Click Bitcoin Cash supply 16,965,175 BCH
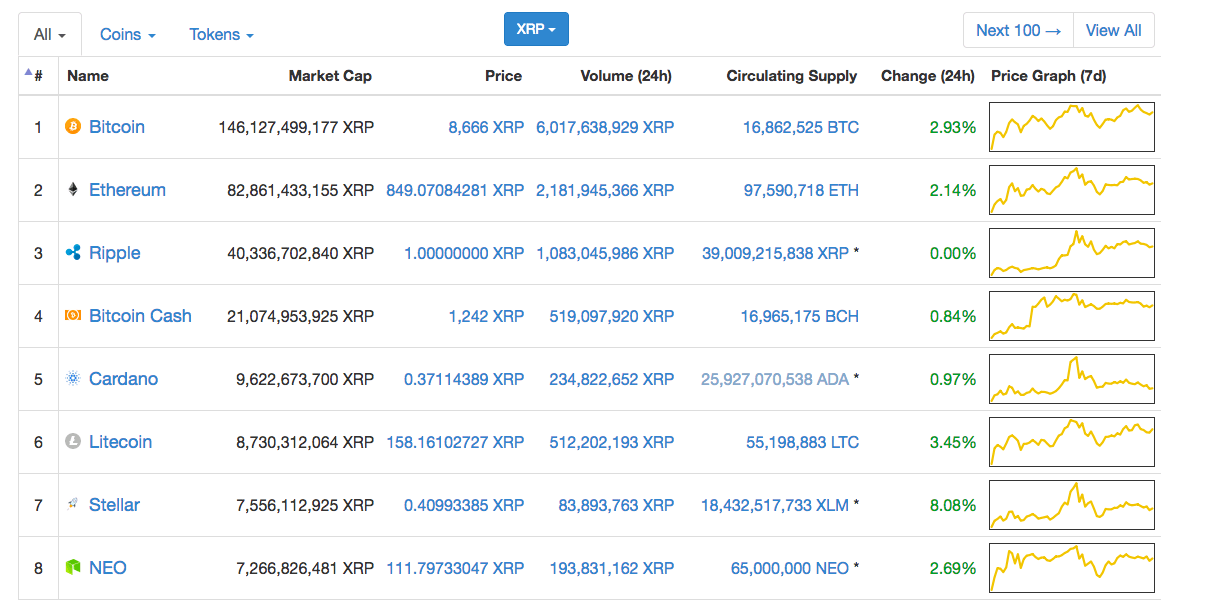1225x600 pixels. tap(799, 316)
